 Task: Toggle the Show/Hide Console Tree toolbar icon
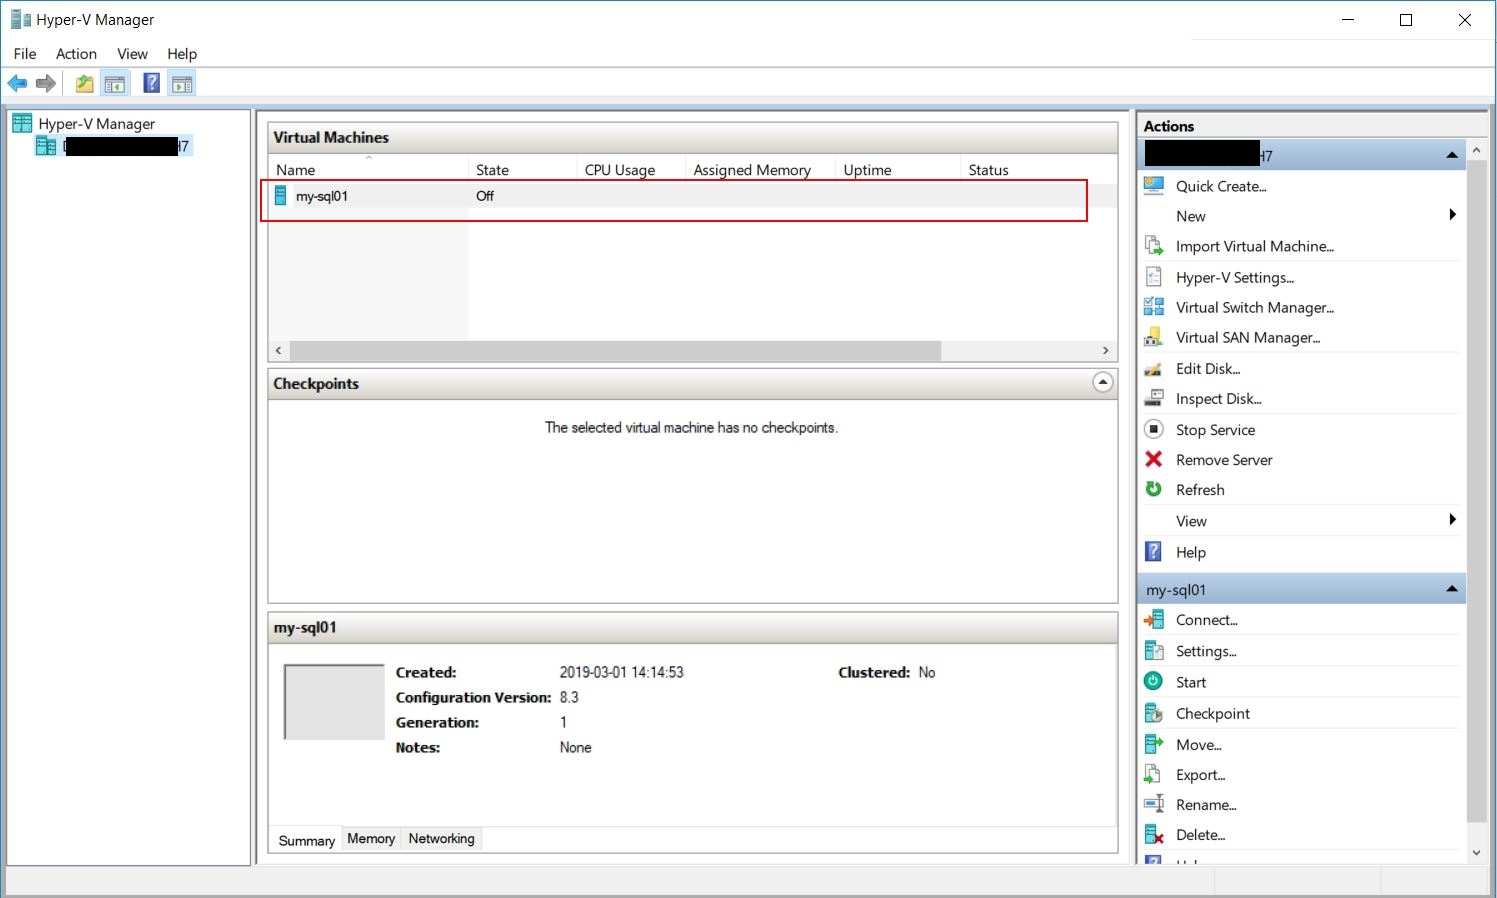115,84
